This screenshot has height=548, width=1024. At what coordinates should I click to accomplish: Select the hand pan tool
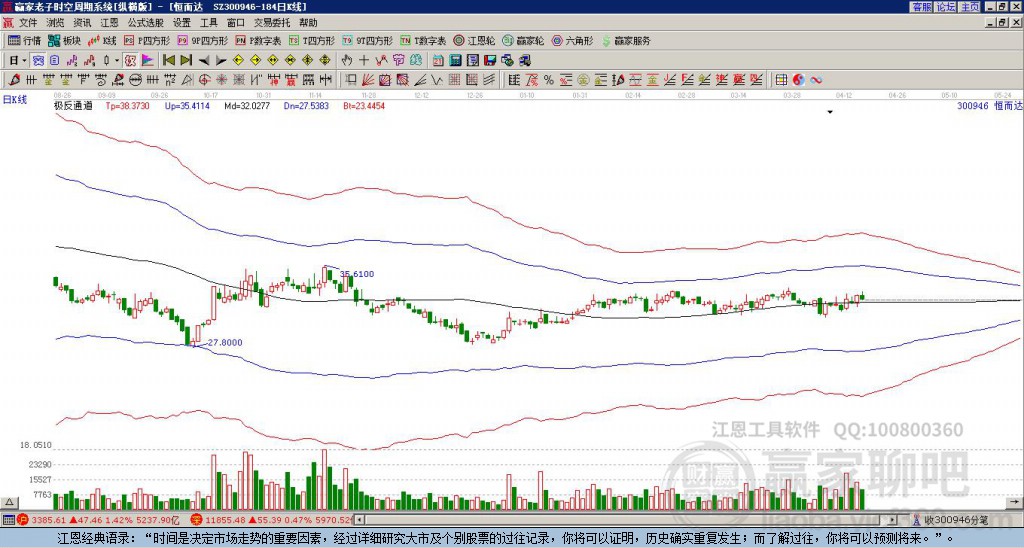(347, 61)
